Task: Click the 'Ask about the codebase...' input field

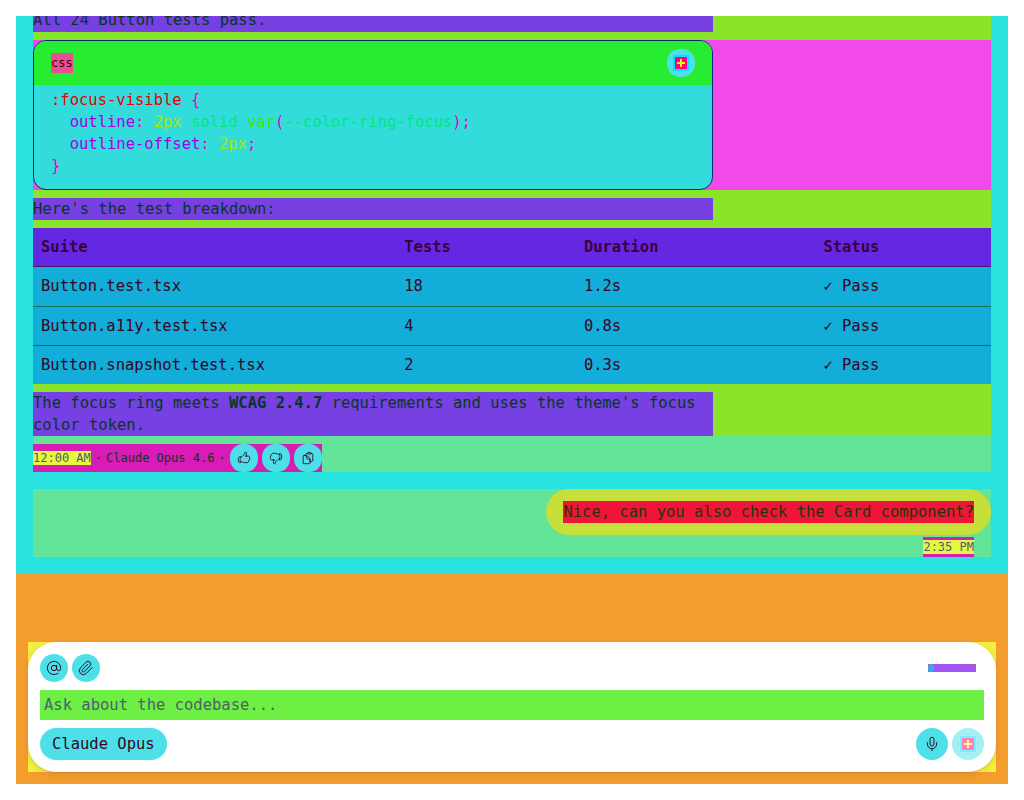Action: tap(512, 705)
